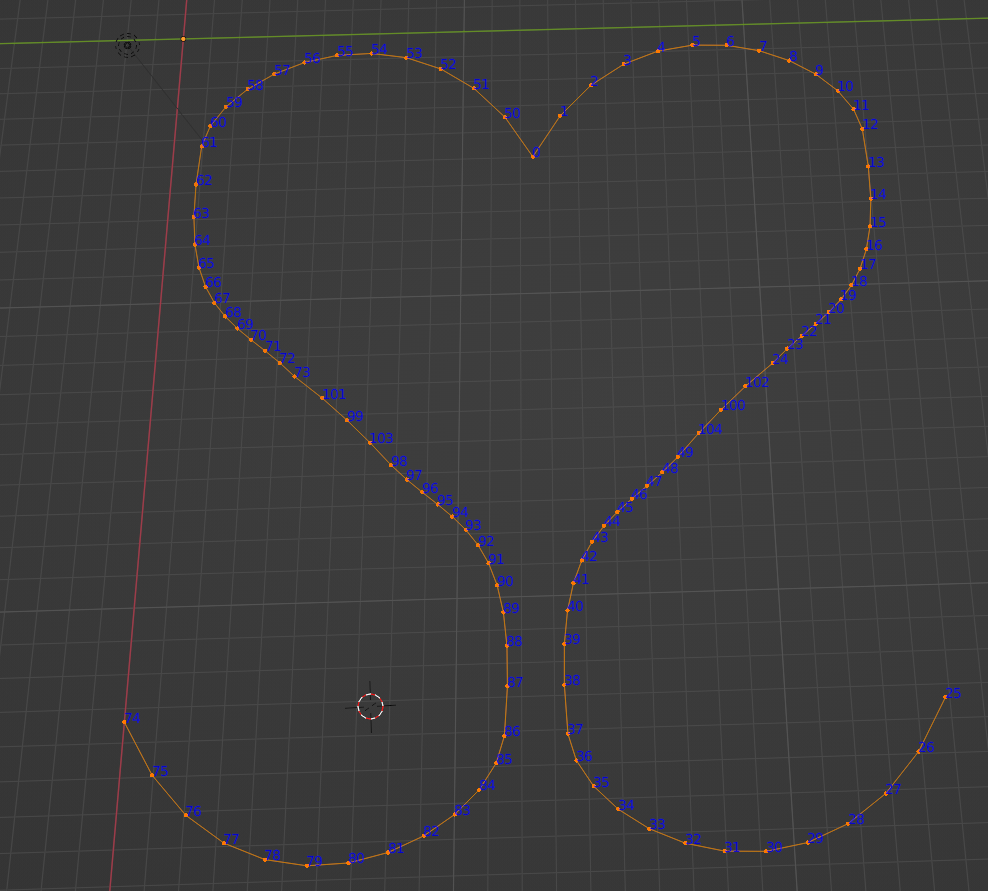The image size is (988, 891).
Task: Select the vertex labeled "99"
Action: coord(347,420)
